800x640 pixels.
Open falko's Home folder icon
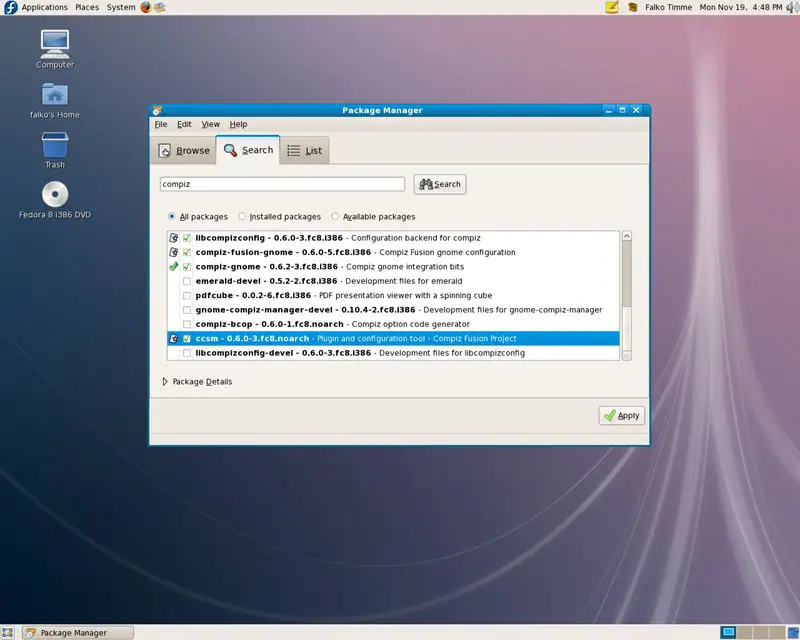[x=55, y=95]
